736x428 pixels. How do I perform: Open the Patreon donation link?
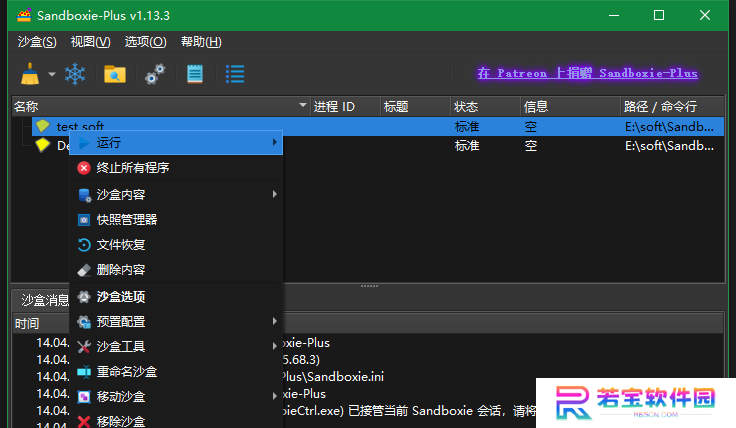[x=587, y=73]
